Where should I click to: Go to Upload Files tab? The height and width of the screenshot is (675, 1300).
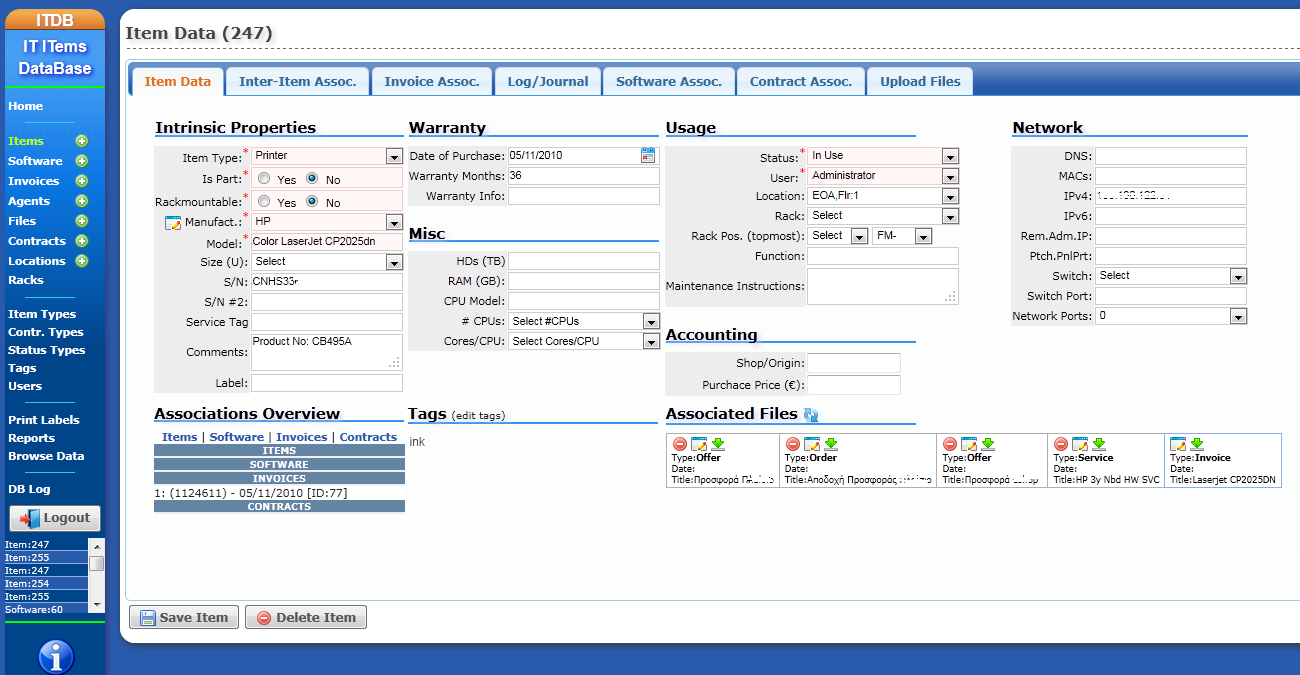(x=920, y=81)
